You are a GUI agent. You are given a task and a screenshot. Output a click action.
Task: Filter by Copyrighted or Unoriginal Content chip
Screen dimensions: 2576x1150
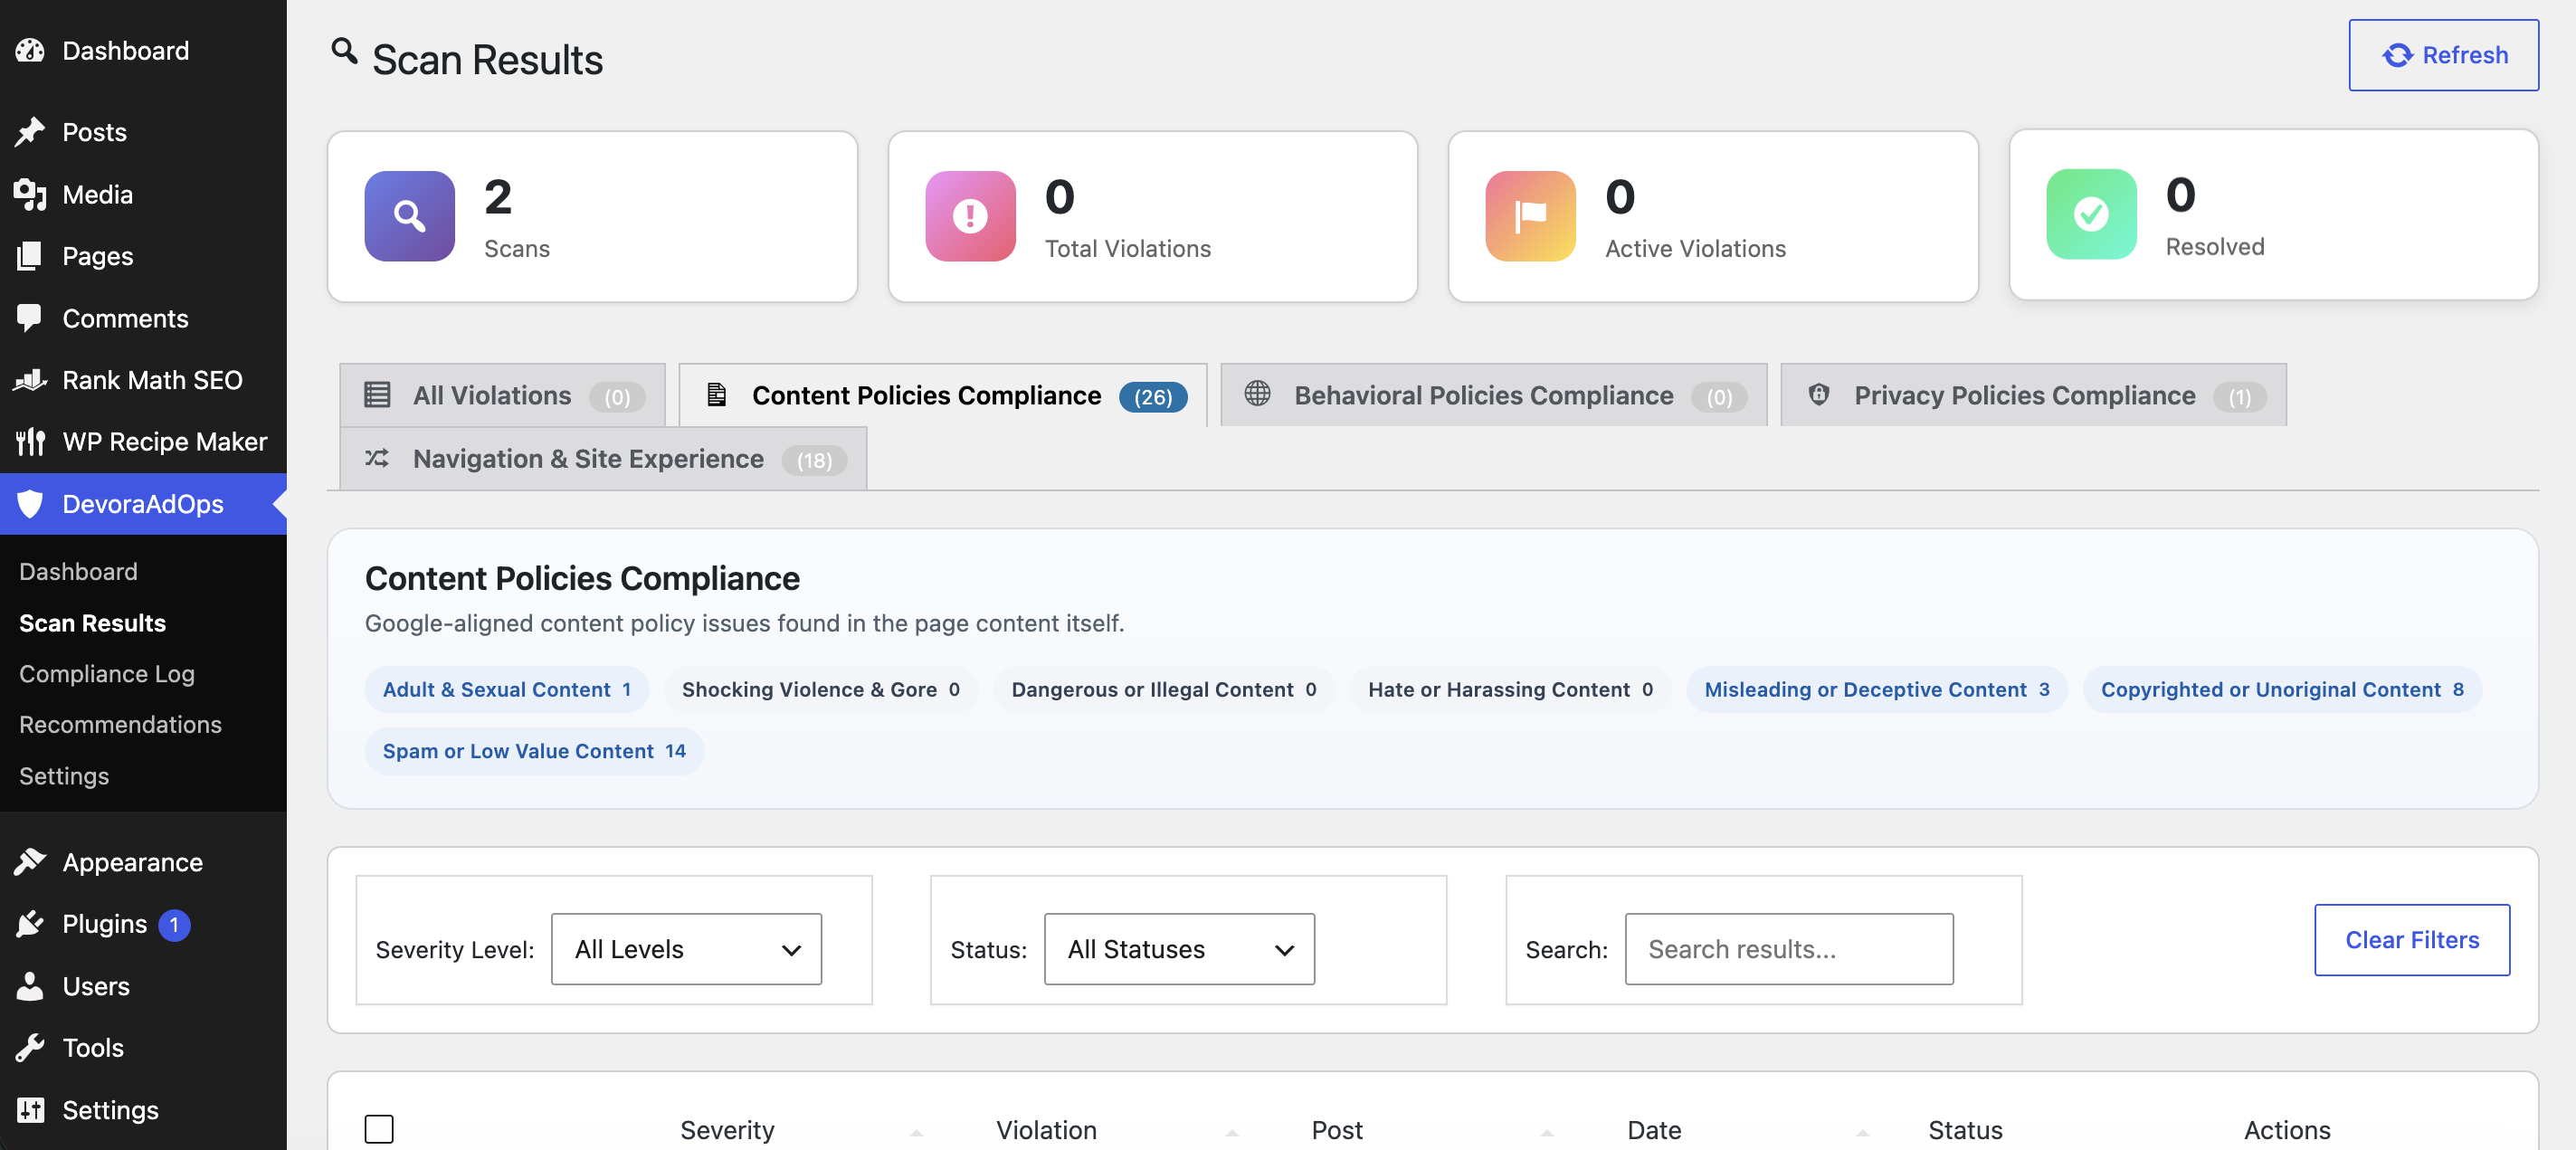[2281, 689]
